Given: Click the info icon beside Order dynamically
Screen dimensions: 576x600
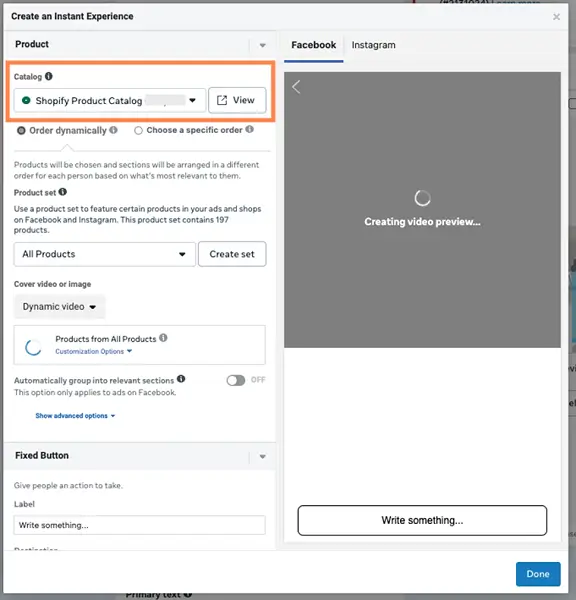Looking at the screenshot, I should 113,130.
